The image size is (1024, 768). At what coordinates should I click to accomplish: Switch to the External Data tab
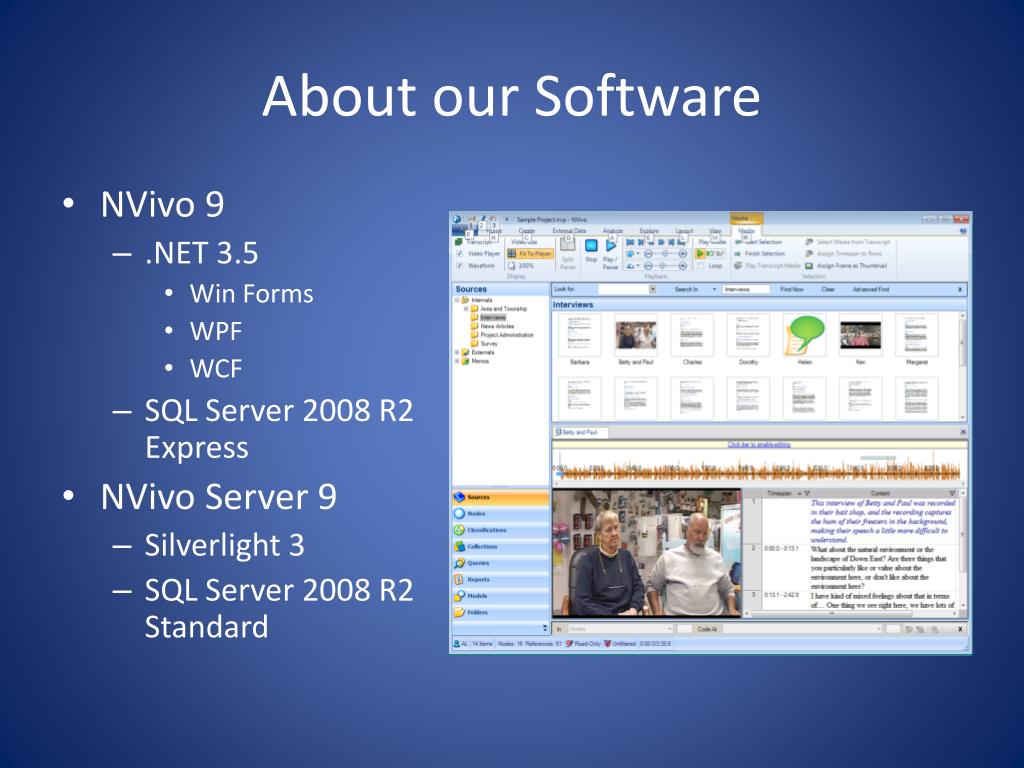point(569,231)
